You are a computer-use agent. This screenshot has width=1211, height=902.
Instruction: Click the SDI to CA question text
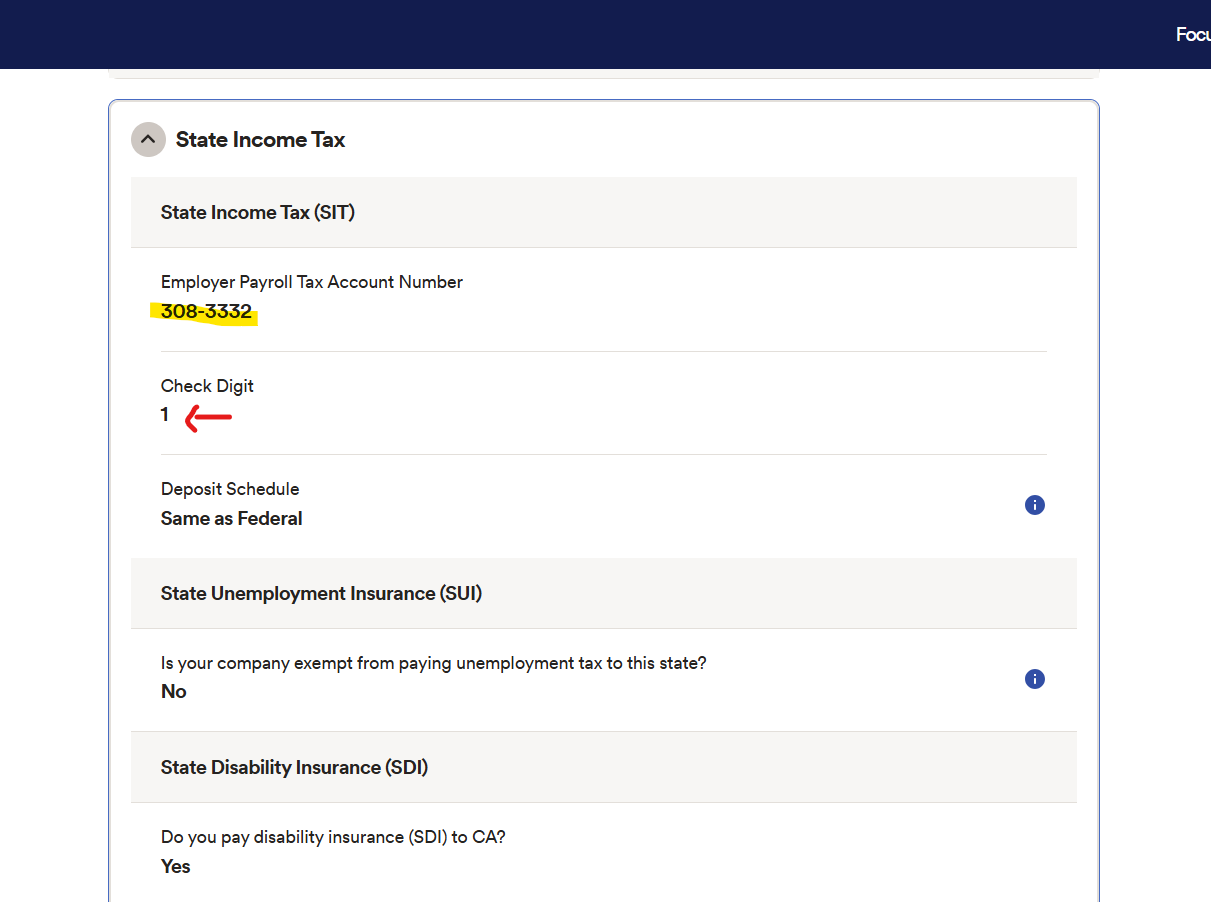click(333, 837)
